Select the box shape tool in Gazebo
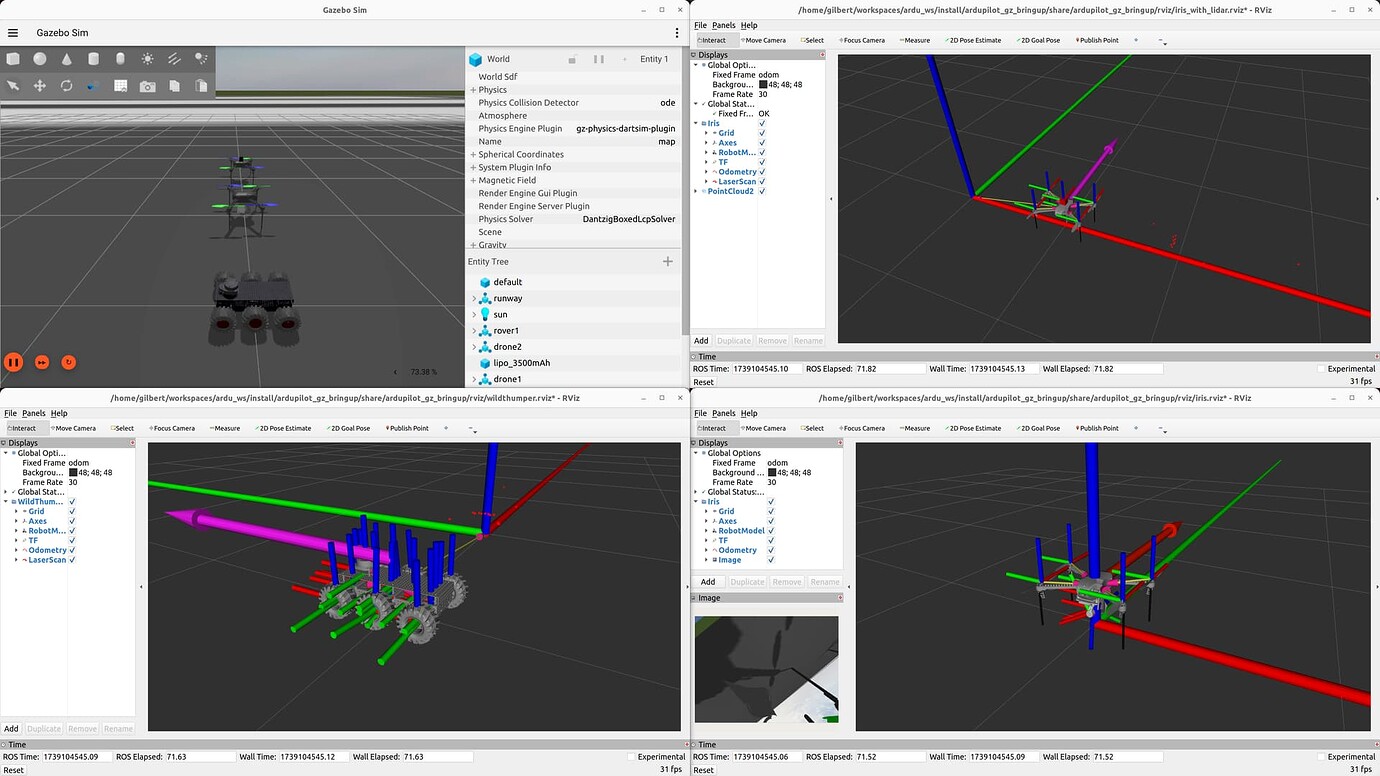Screen dimensions: 1380x776 [x=13, y=58]
